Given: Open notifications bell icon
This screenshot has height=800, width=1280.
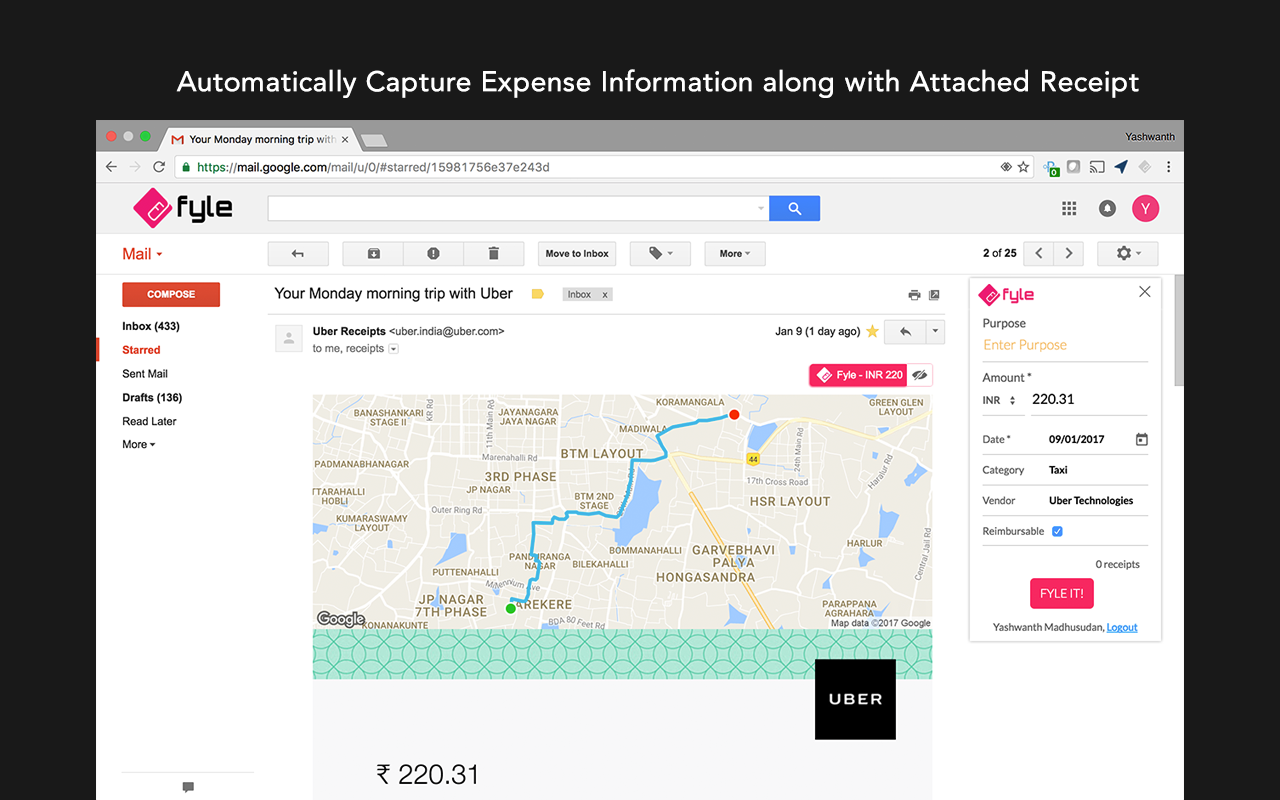Looking at the screenshot, I should (x=1107, y=208).
